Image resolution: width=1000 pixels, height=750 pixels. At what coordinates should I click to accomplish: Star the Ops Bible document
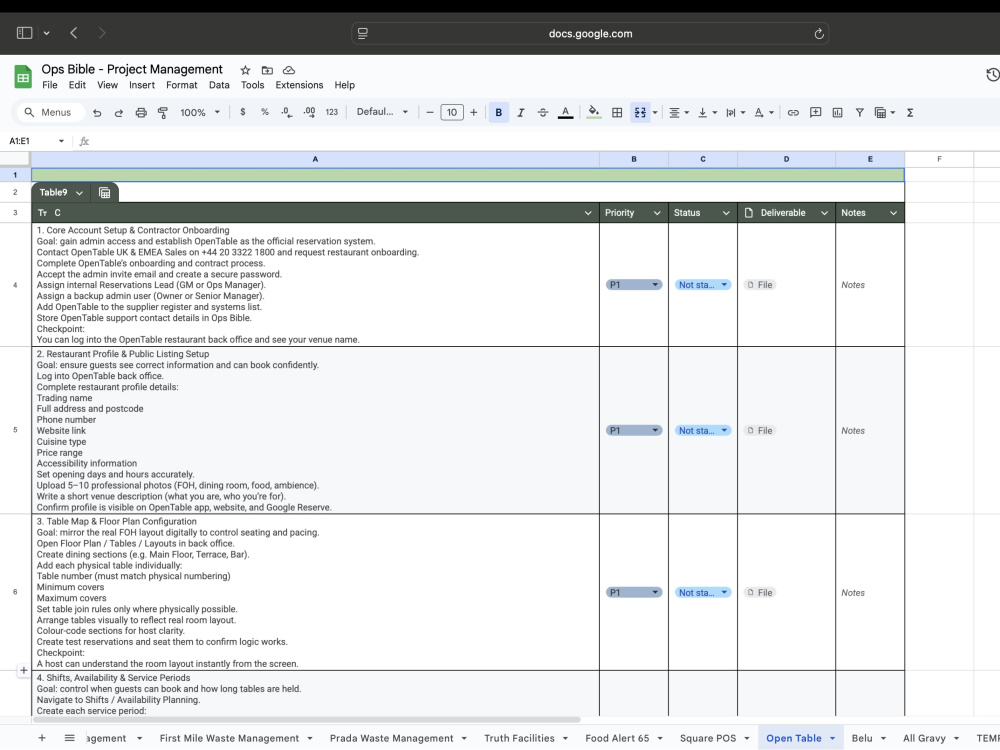pos(245,70)
